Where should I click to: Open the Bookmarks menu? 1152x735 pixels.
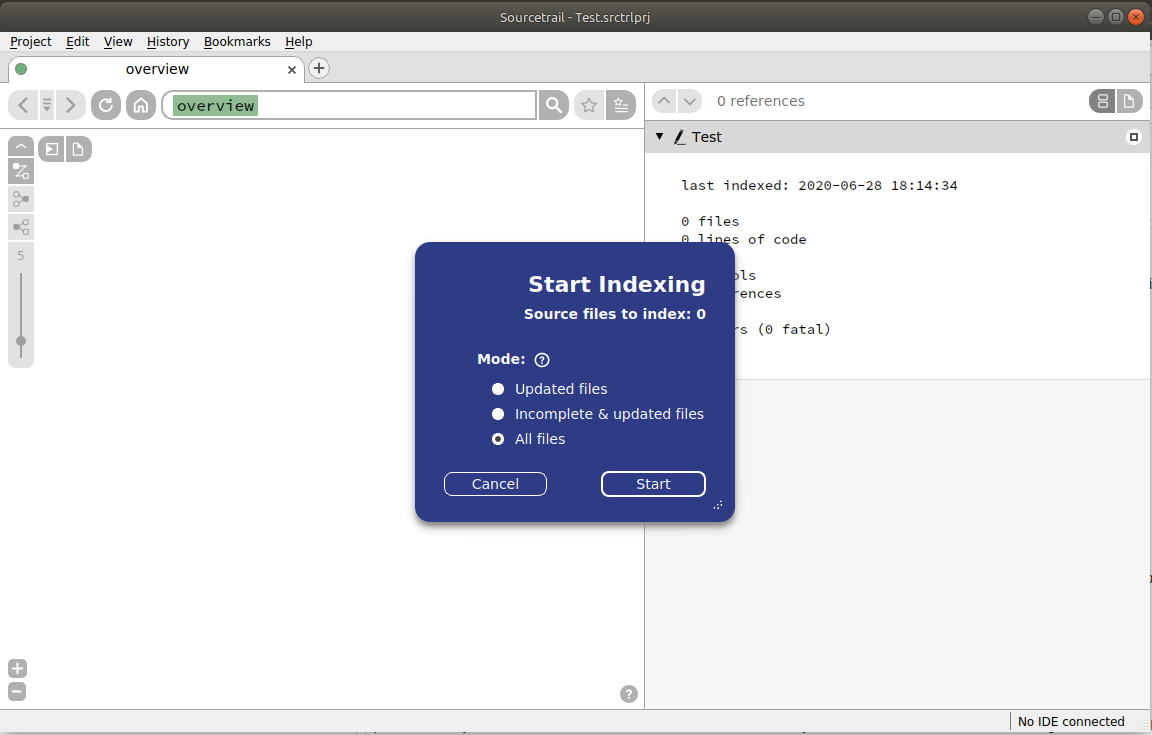[x=237, y=41]
